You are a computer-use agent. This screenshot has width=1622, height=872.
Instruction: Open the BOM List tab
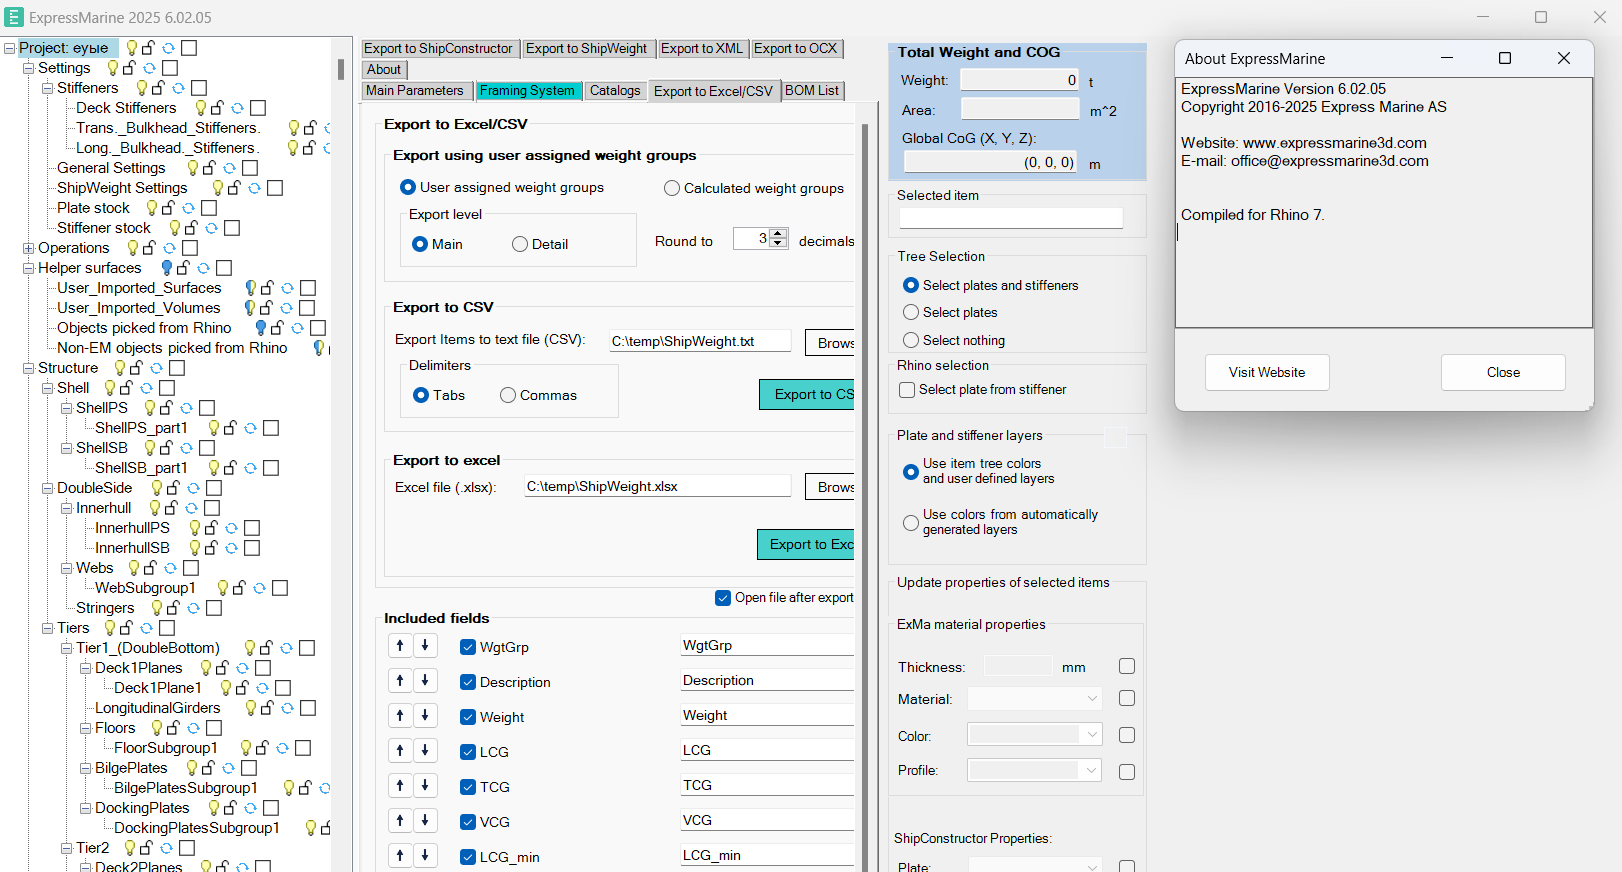click(812, 91)
